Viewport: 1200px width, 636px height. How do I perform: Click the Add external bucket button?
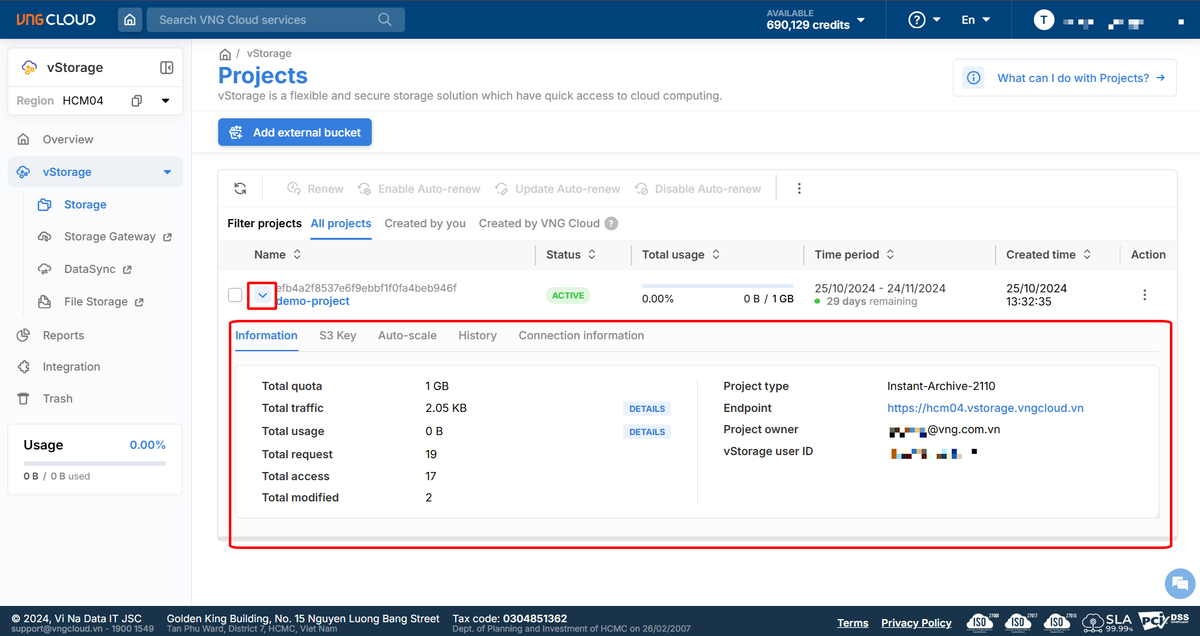tap(295, 132)
